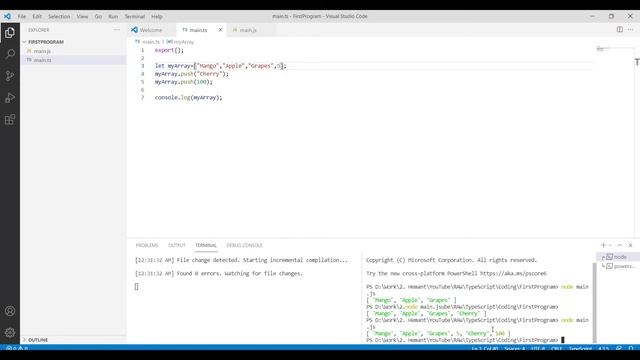Open the Explorer view in activity bar
The image size is (640, 360).
(x=10, y=32)
